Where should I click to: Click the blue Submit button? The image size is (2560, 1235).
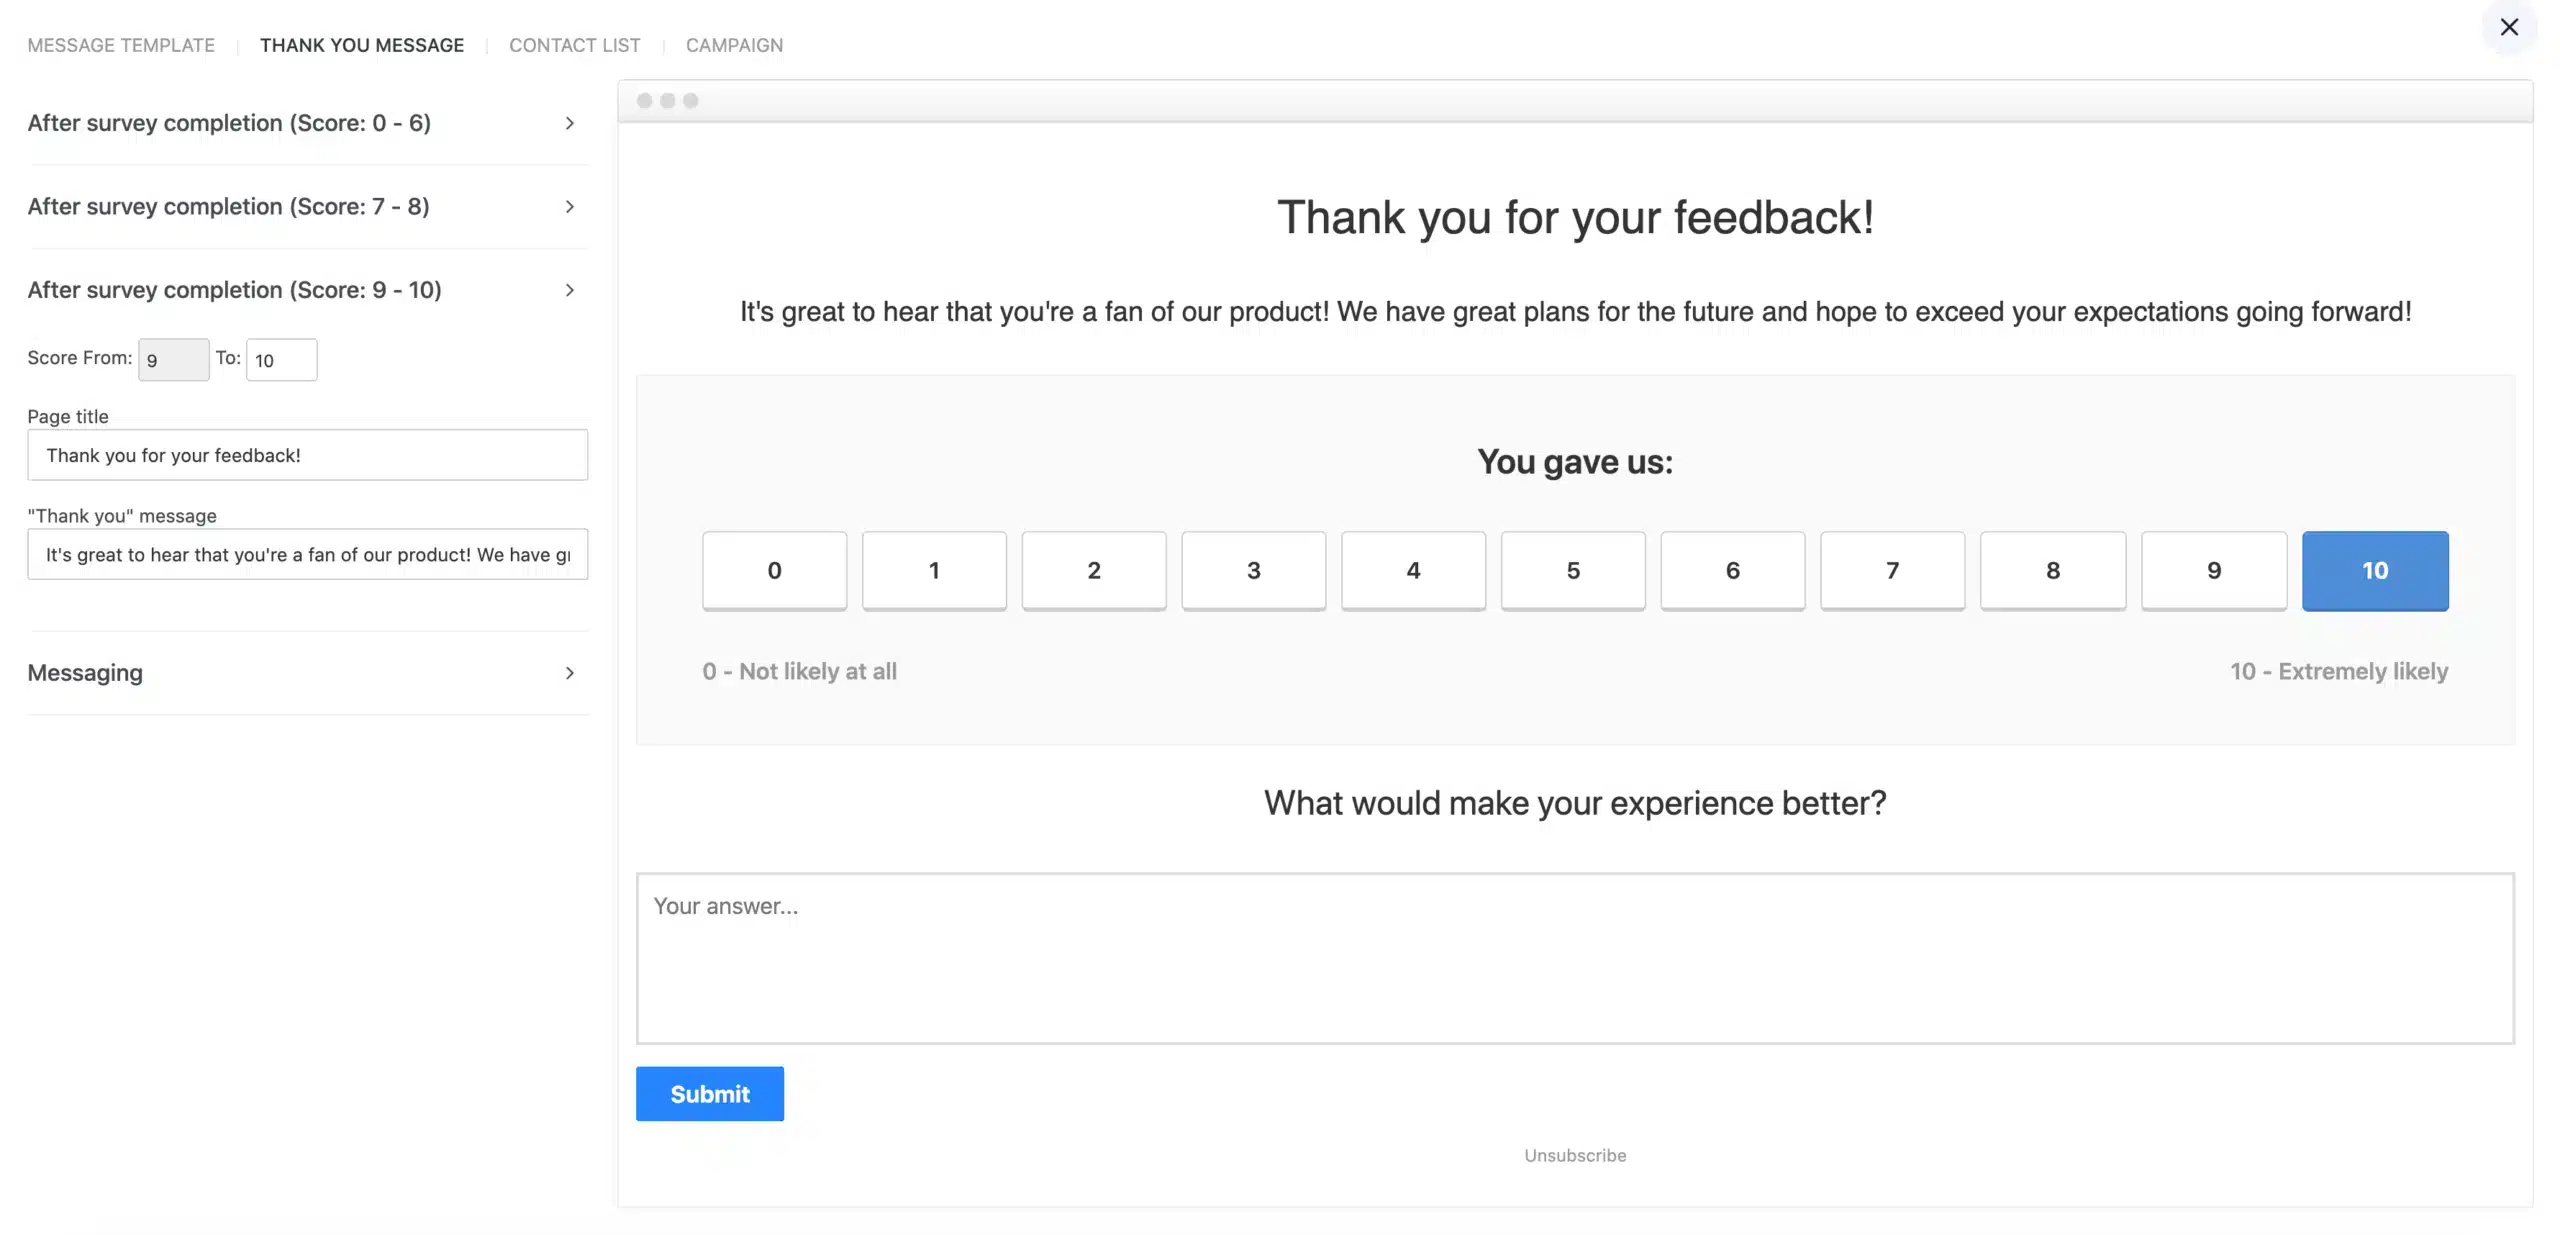point(710,1094)
